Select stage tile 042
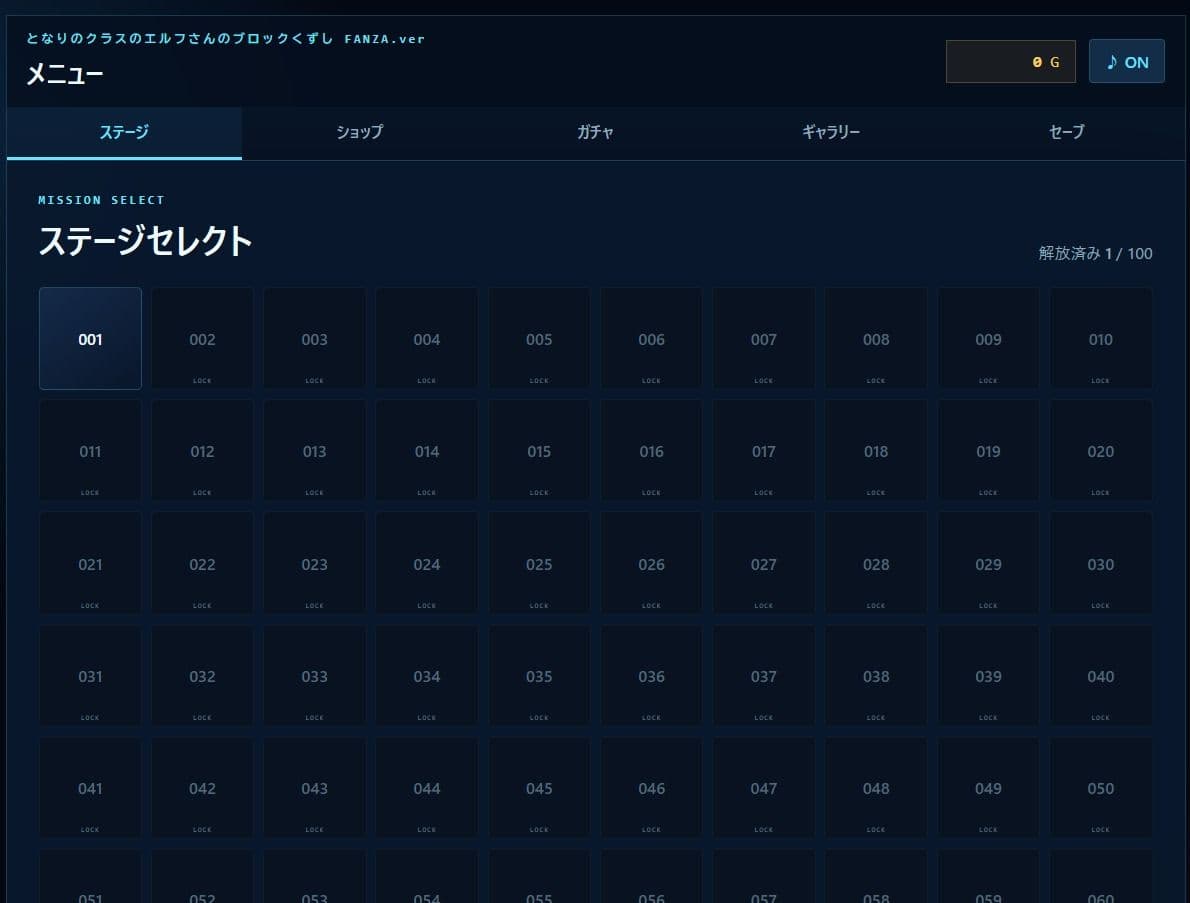1190x903 pixels. [203, 788]
